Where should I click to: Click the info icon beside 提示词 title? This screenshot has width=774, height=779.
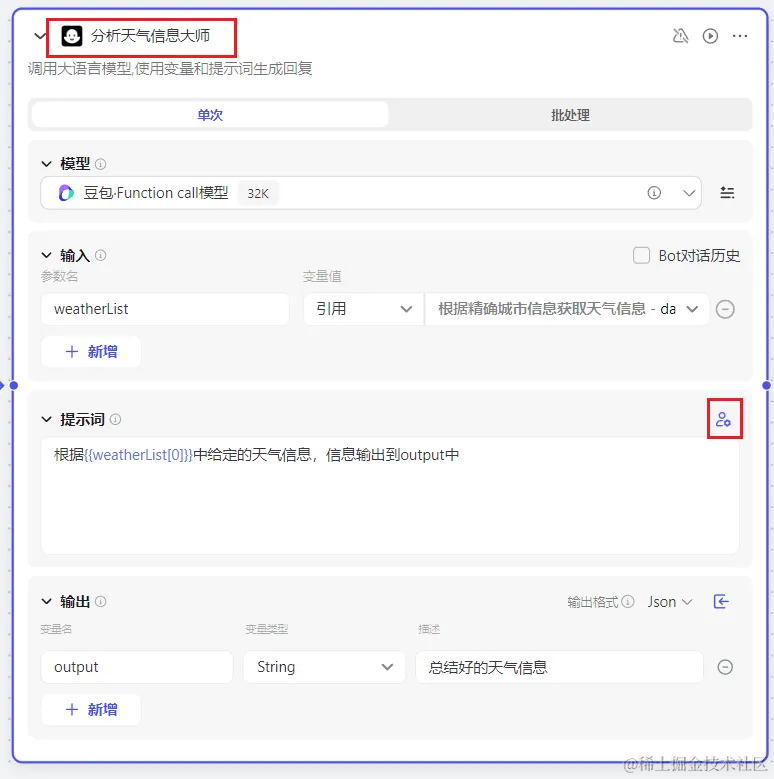pos(115,419)
